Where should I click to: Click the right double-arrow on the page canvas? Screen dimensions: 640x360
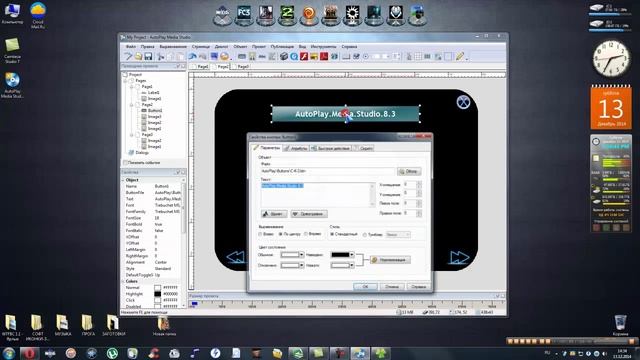(459, 257)
